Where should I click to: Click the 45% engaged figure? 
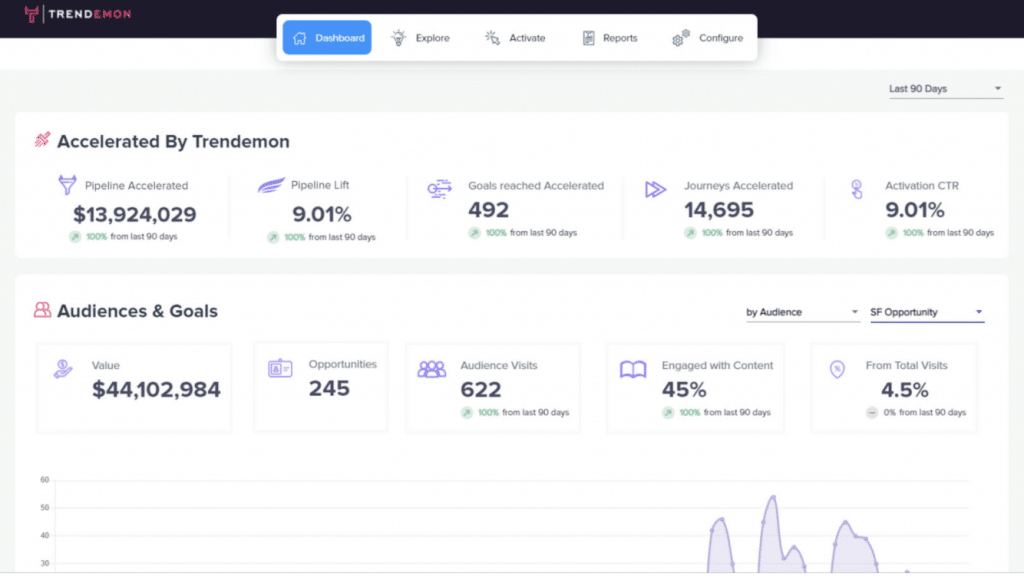pos(684,390)
